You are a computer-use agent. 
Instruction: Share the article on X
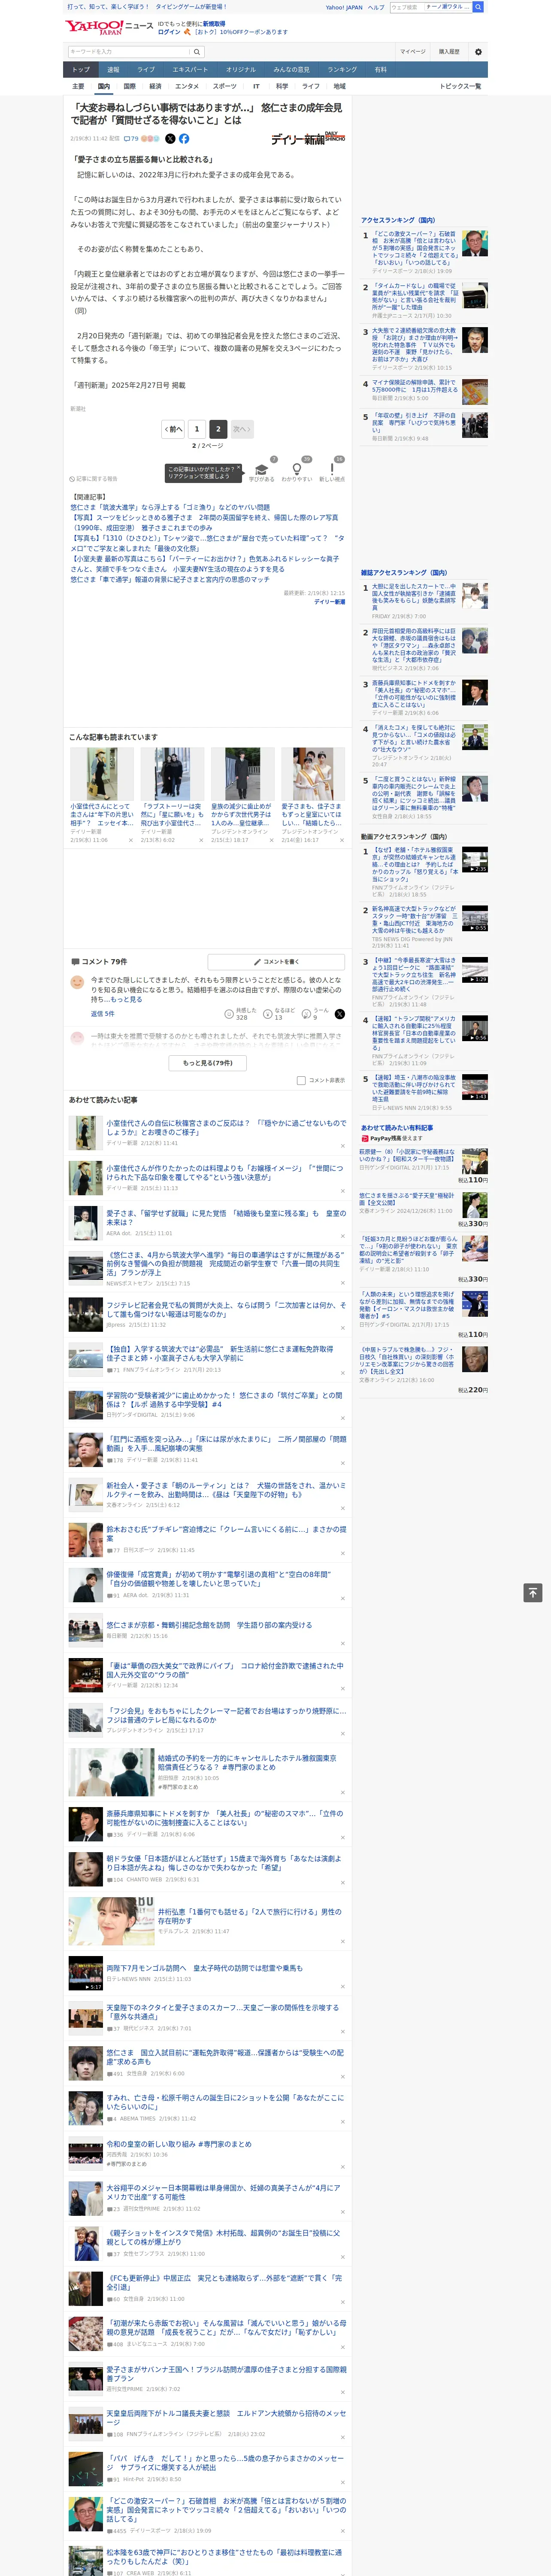(x=170, y=139)
